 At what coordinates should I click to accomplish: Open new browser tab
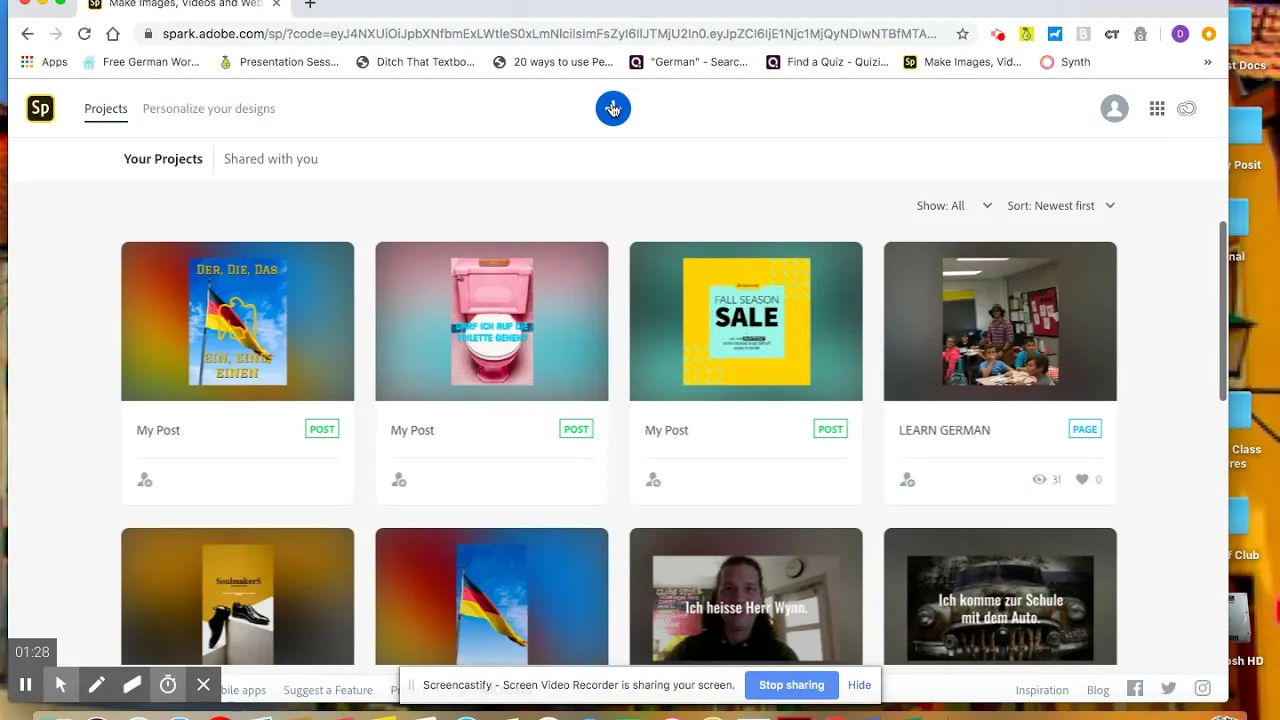tap(310, 5)
